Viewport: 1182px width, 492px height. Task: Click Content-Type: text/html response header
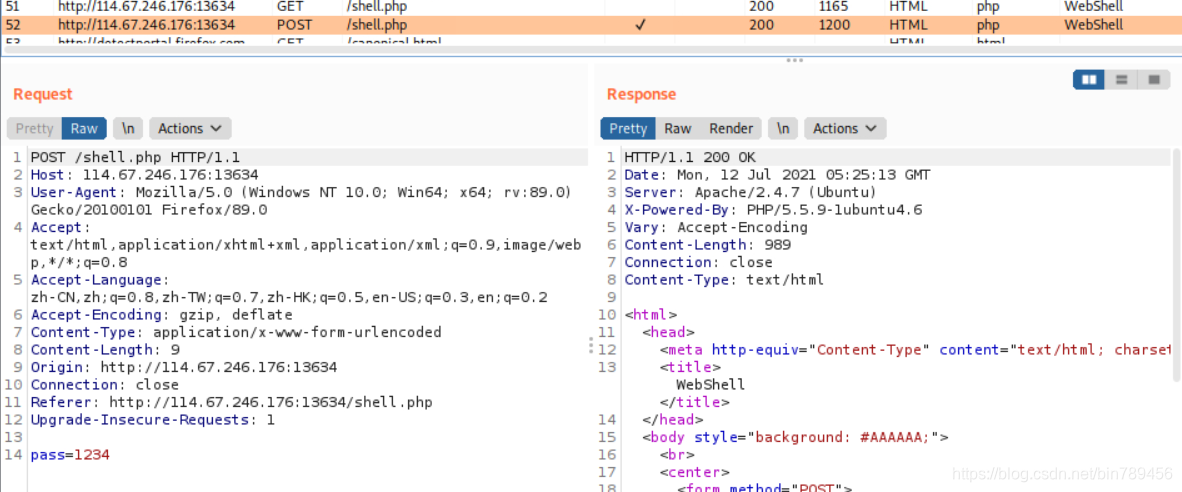coord(724,280)
